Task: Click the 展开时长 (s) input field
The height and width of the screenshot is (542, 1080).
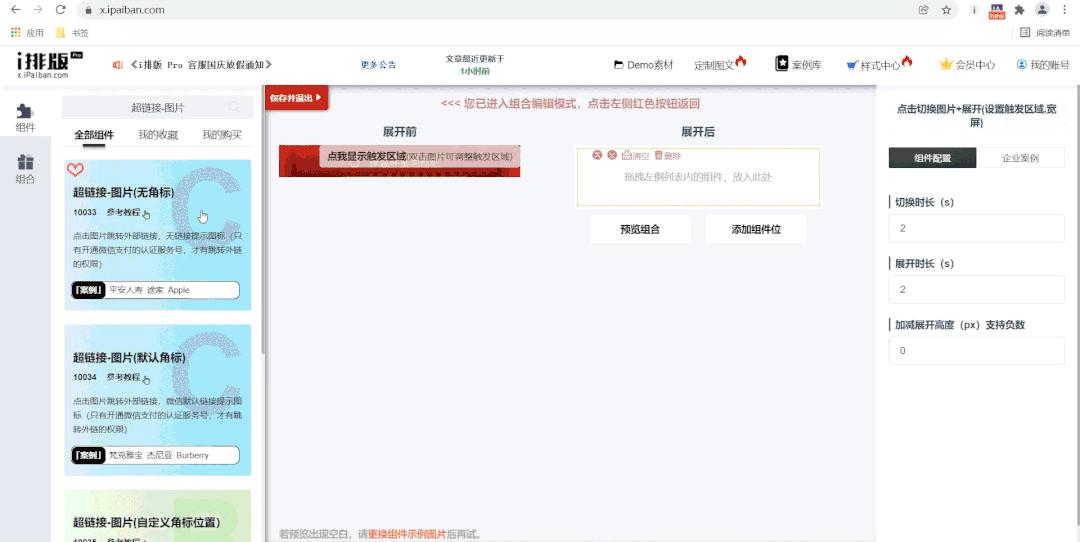Action: coord(977,289)
